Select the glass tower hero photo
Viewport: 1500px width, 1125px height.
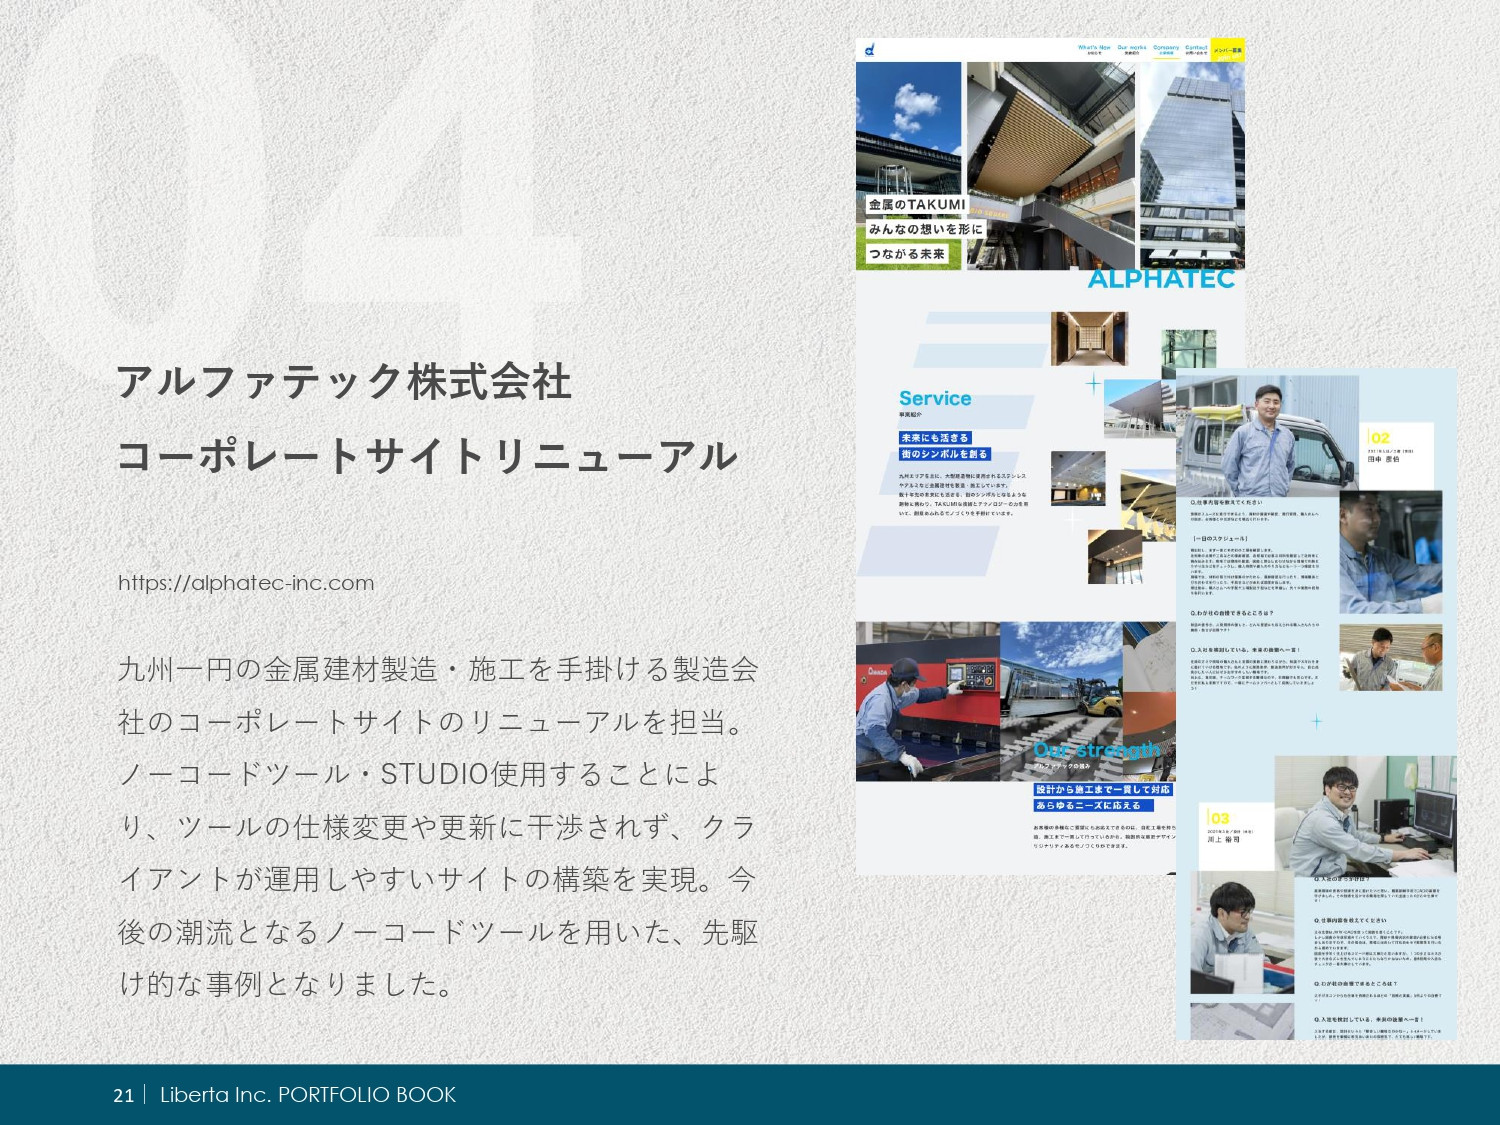1192,160
